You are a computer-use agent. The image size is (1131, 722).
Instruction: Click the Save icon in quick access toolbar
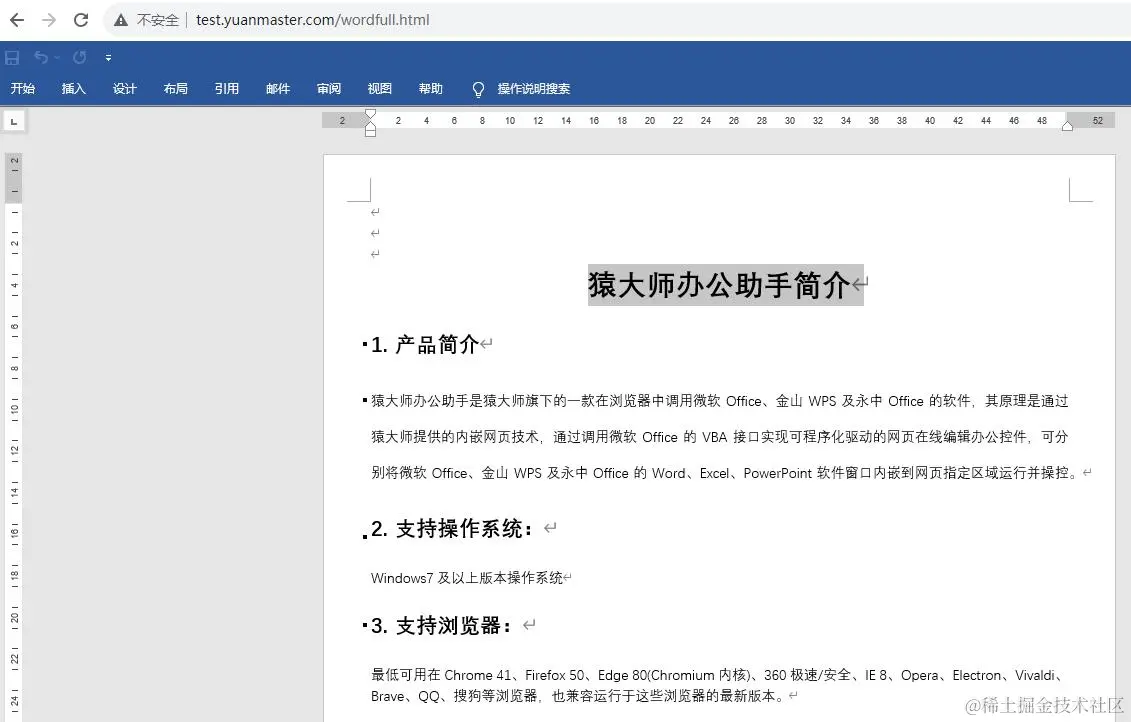(12, 58)
